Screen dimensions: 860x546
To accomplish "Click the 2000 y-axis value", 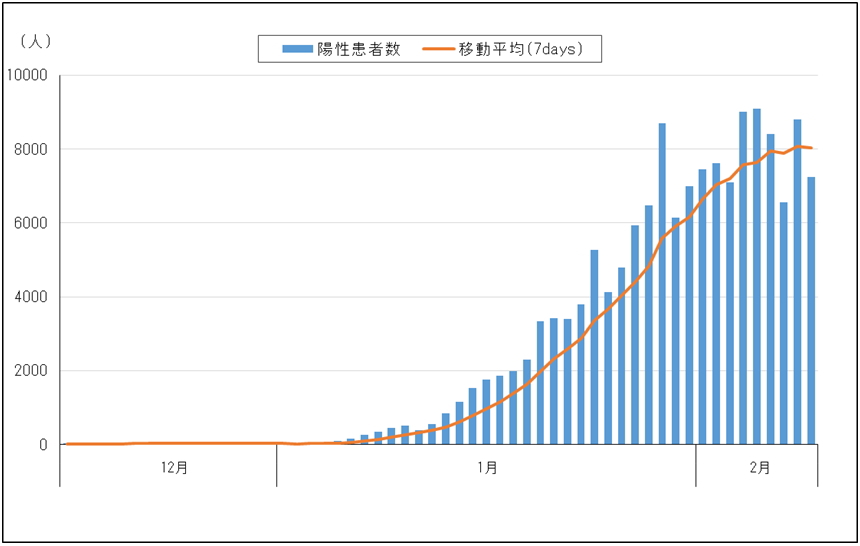I will click(x=31, y=371).
